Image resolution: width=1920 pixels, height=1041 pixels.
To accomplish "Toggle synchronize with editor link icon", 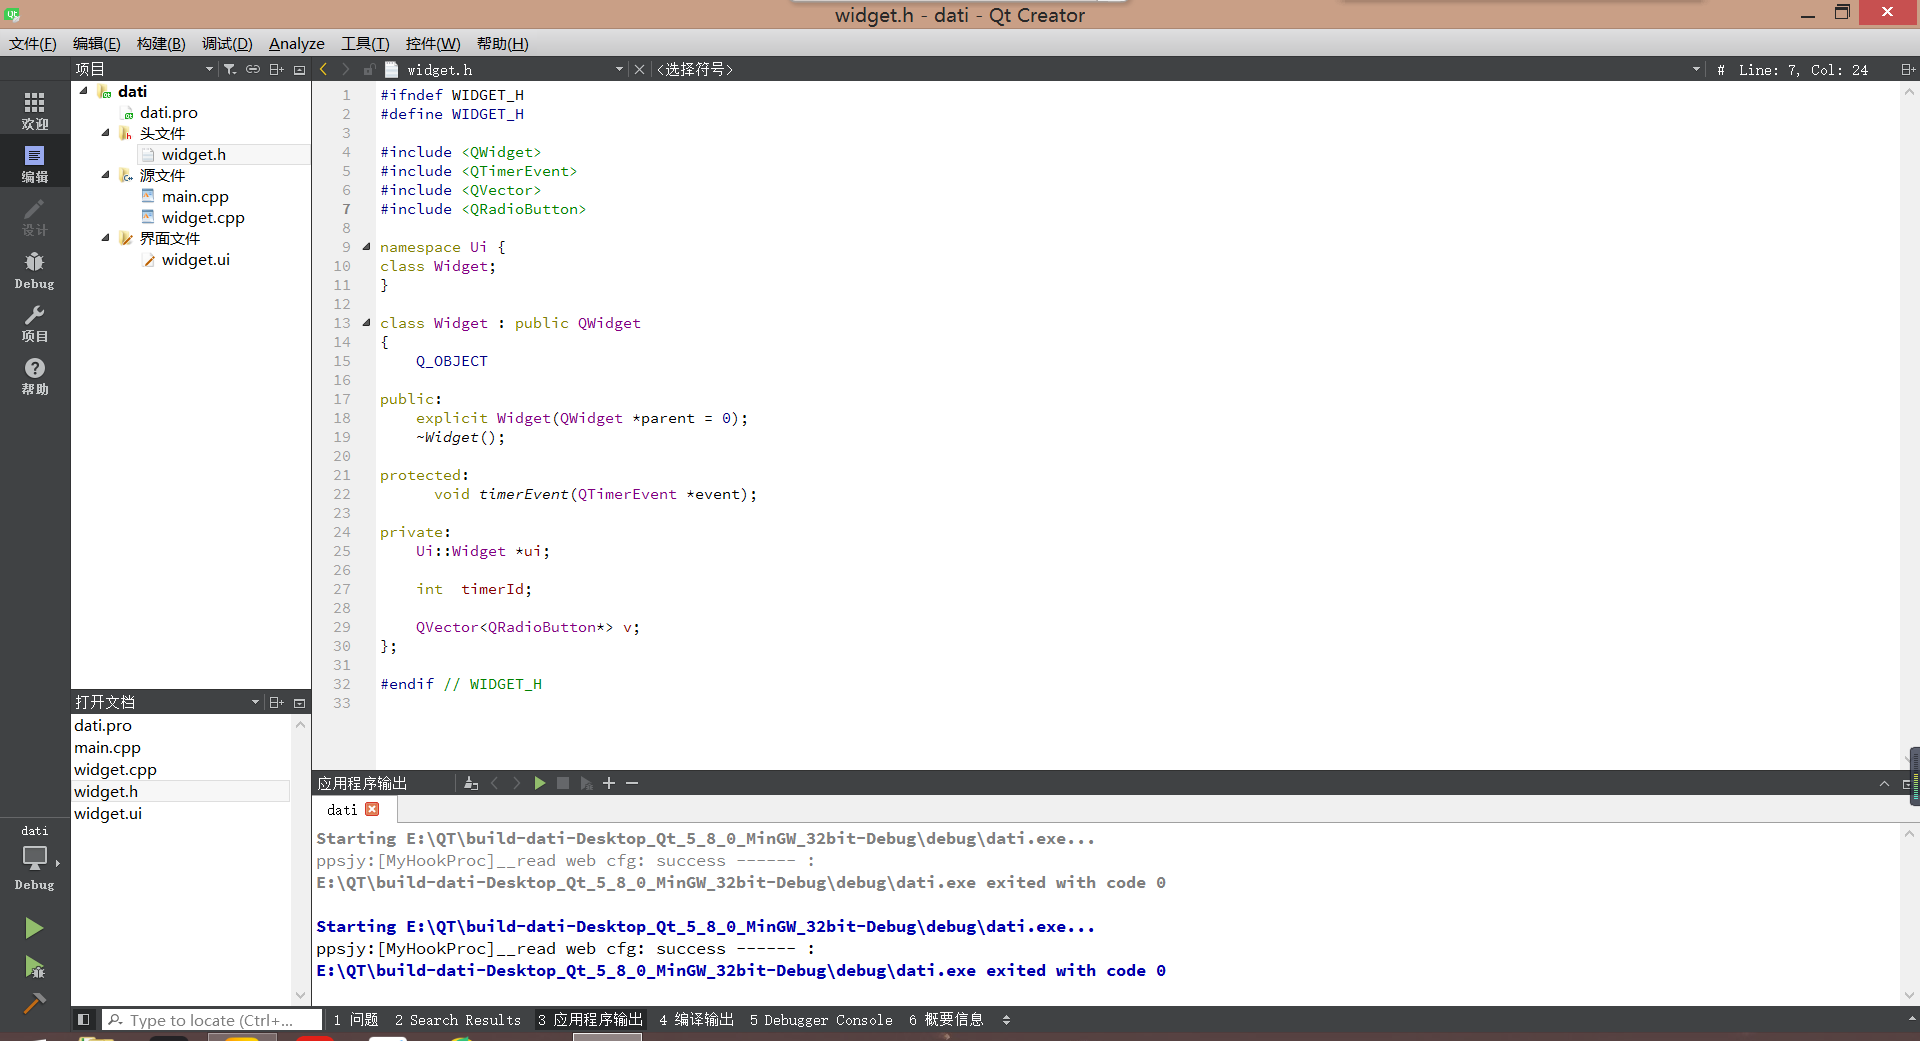I will tap(253, 69).
